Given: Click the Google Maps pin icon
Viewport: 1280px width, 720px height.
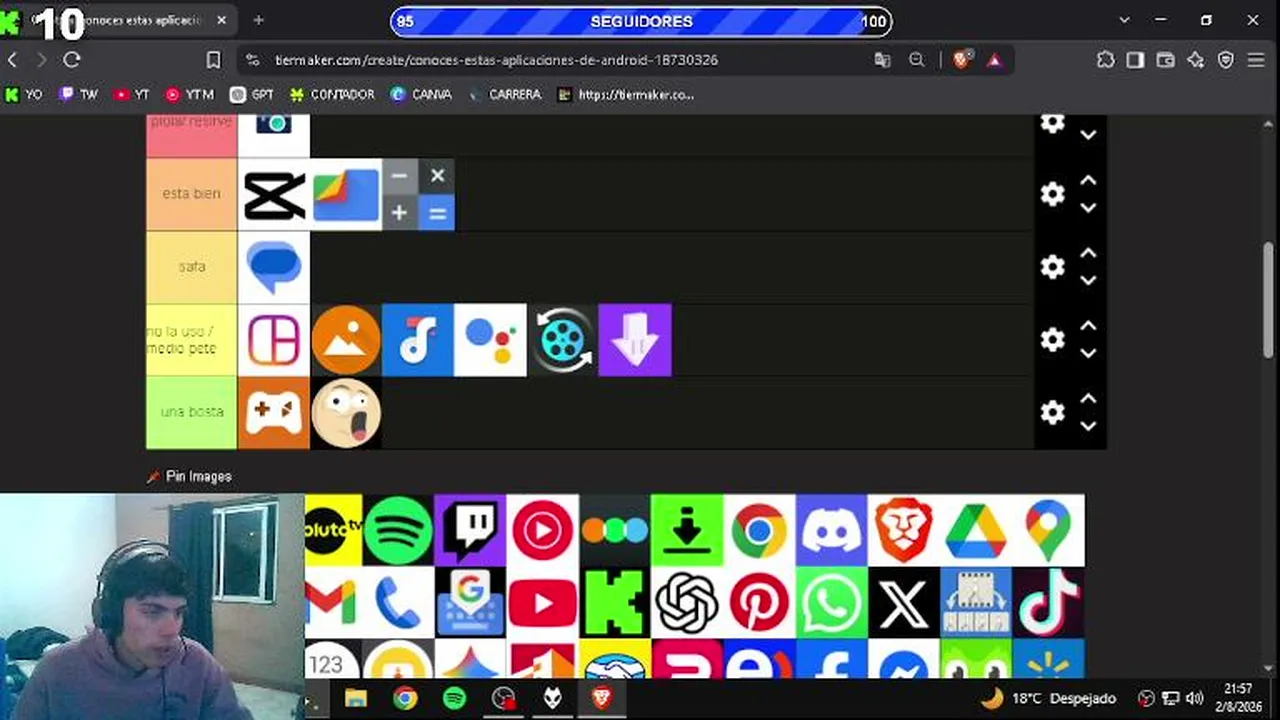Looking at the screenshot, I should coord(1048,530).
